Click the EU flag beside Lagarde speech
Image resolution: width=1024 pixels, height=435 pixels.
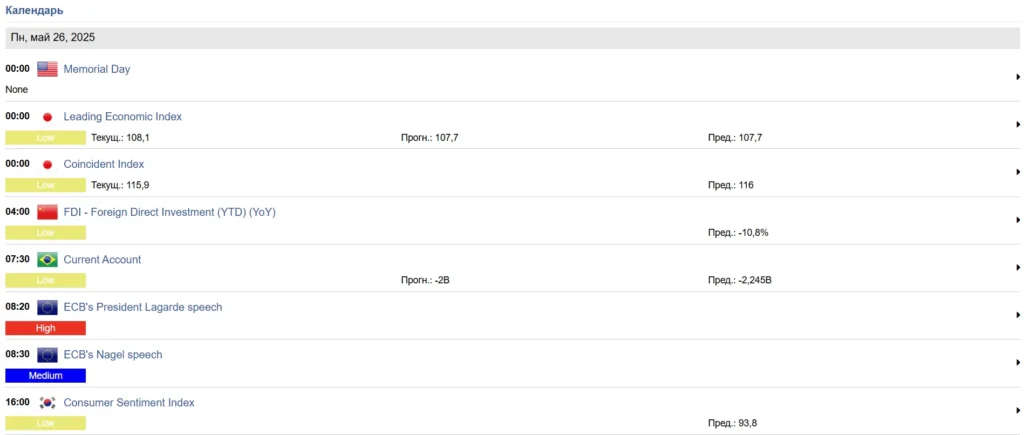47,307
